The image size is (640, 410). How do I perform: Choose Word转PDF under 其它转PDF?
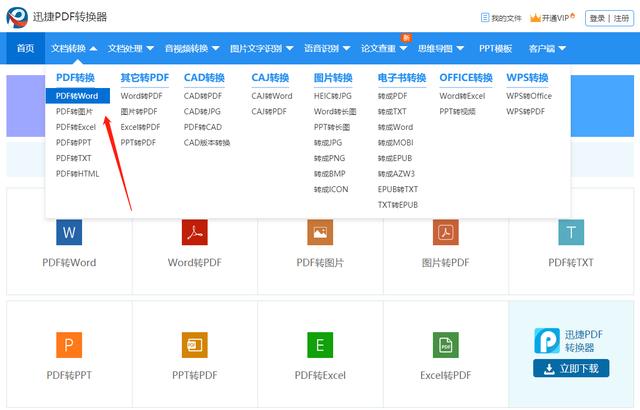tap(141, 96)
